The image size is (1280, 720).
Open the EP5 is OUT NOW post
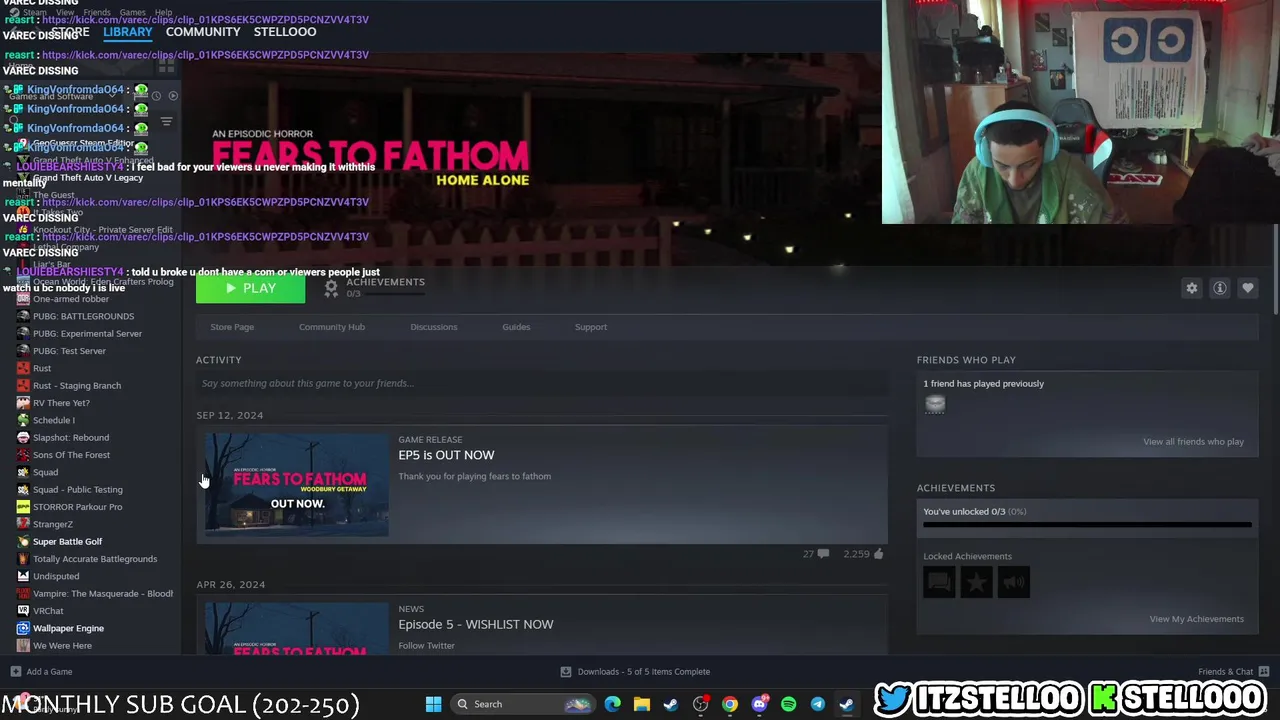tap(446, 455)
